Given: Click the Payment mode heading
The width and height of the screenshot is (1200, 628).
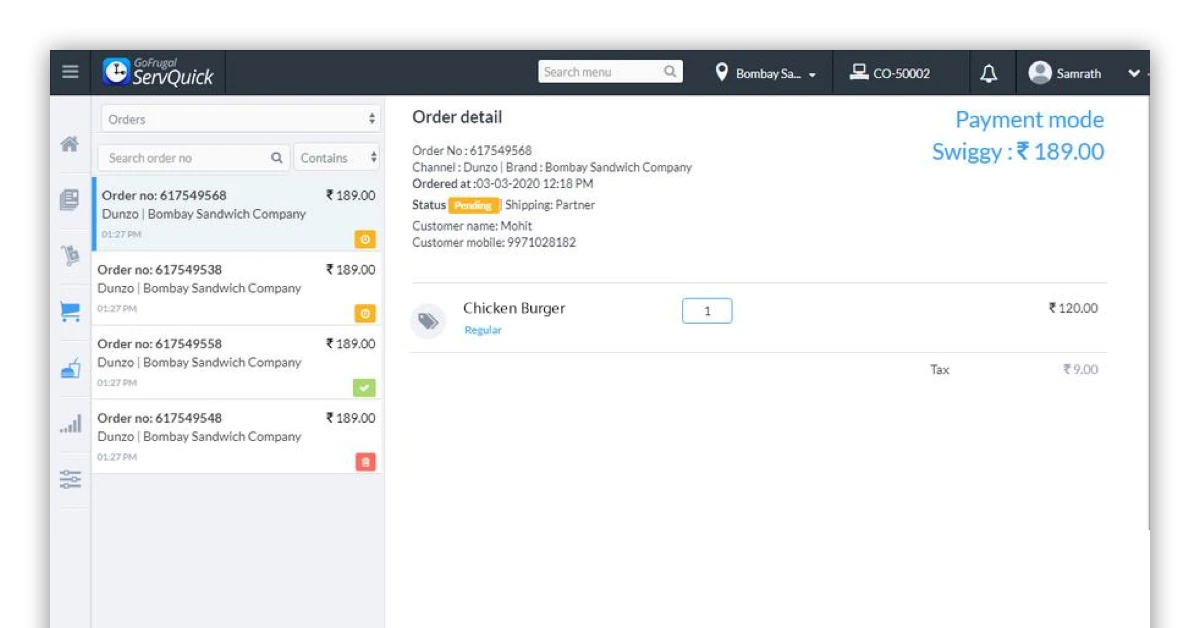Looking at the screenshot, I should tap(1030, 120).
